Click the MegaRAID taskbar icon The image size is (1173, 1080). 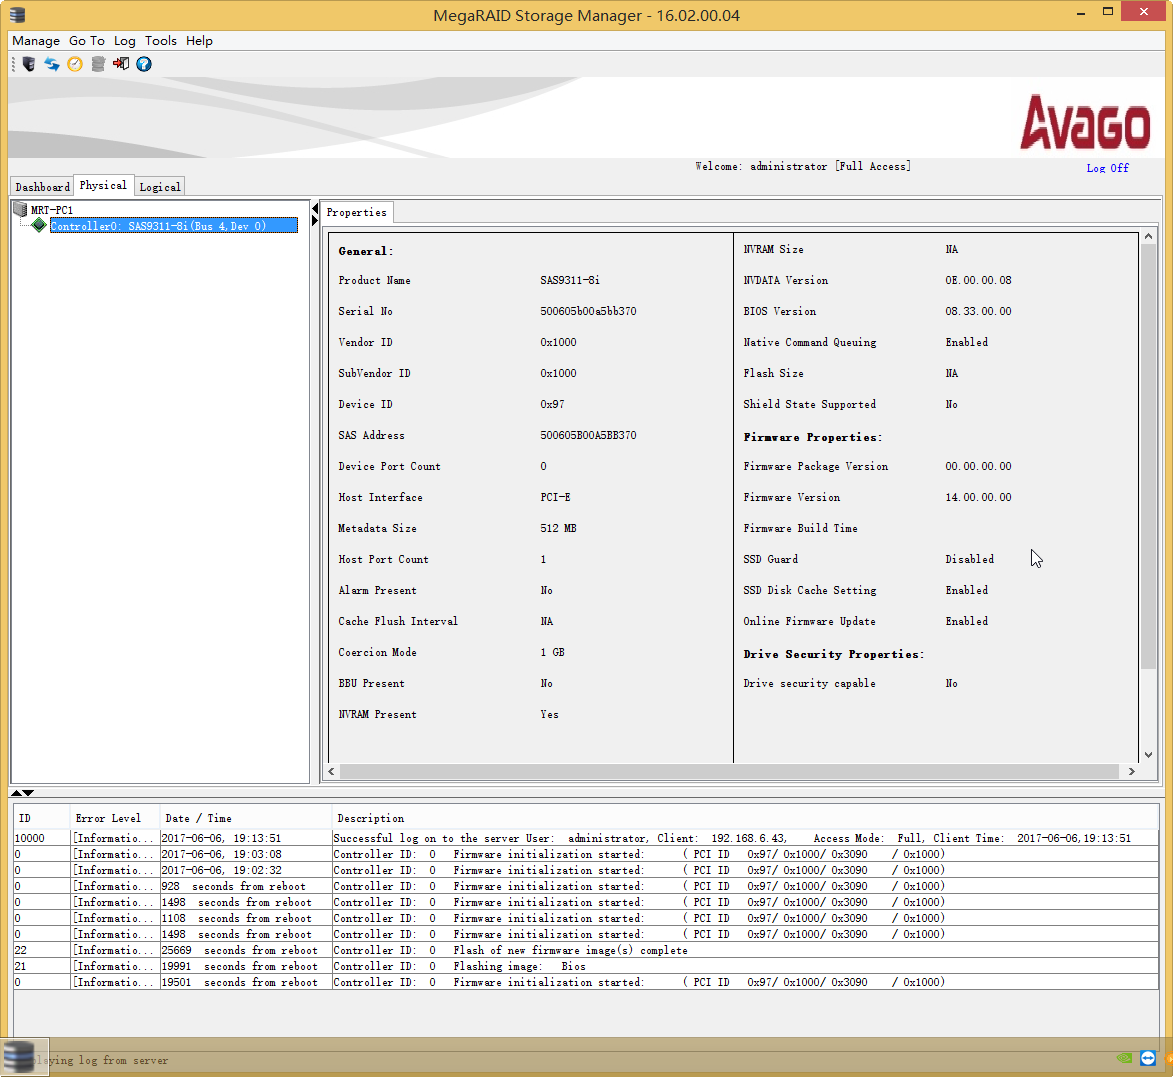click(19, 1058)
